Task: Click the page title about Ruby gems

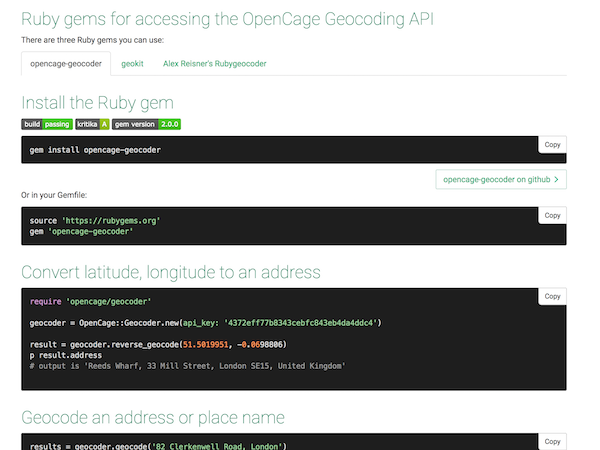Action: (227, 19)
